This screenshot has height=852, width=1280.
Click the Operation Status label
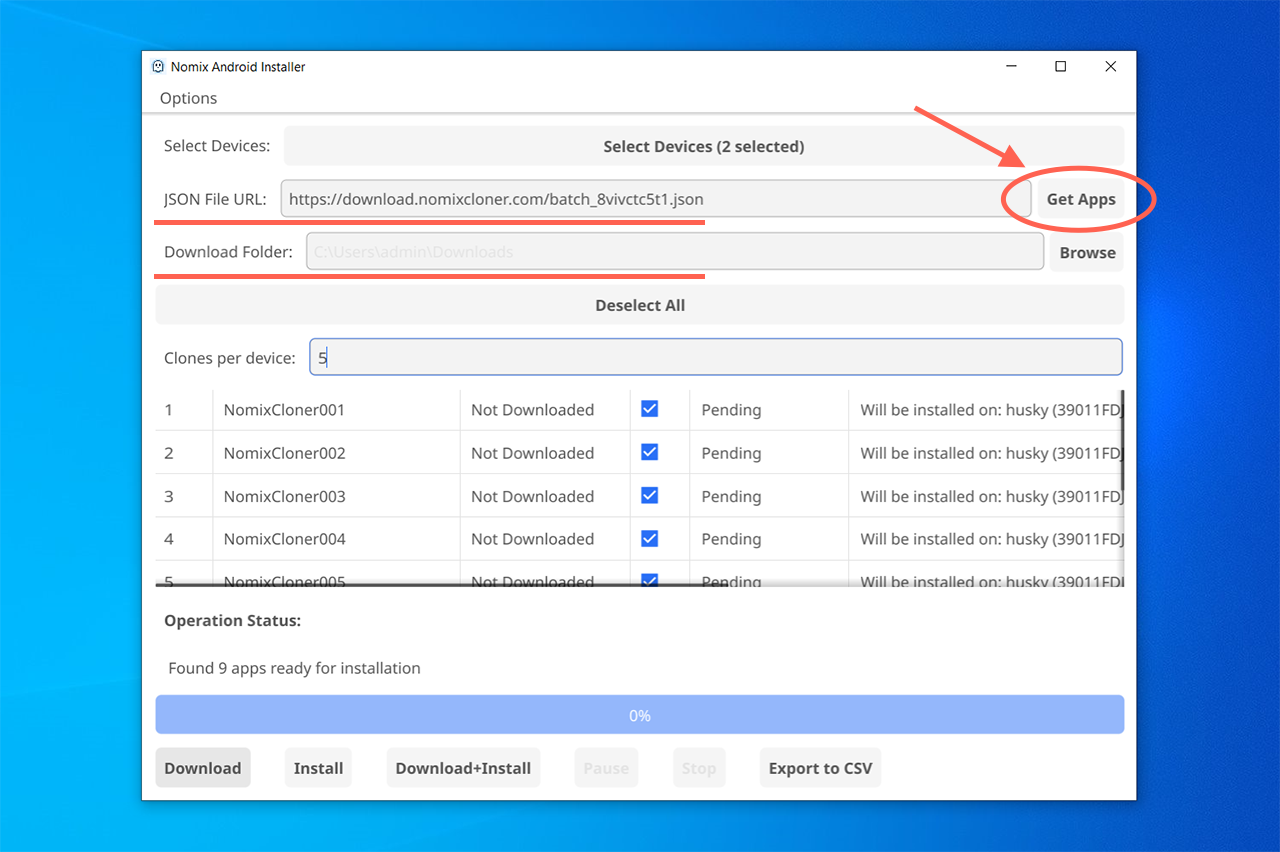pyautogui.click(x=232, y=620)
